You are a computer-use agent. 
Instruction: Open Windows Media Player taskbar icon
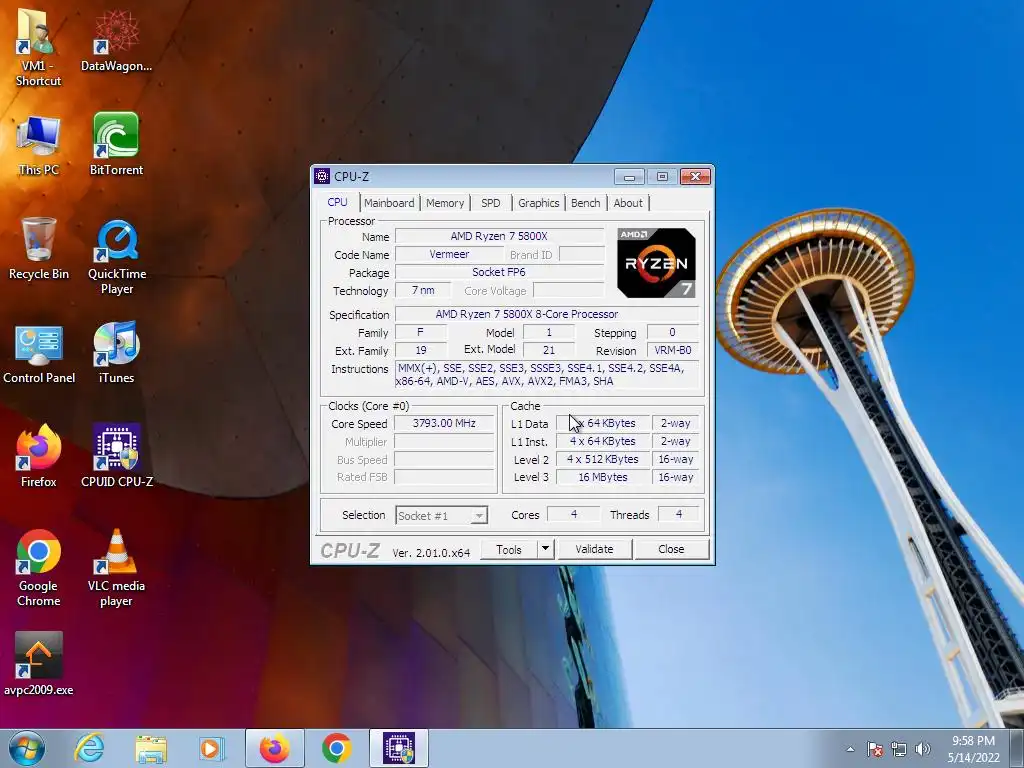click(212, 748)
